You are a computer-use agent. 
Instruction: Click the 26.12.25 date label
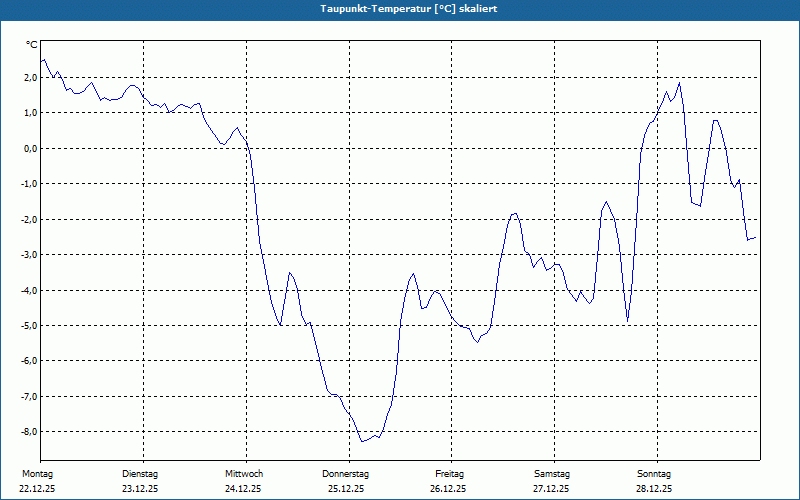[448, 489]
